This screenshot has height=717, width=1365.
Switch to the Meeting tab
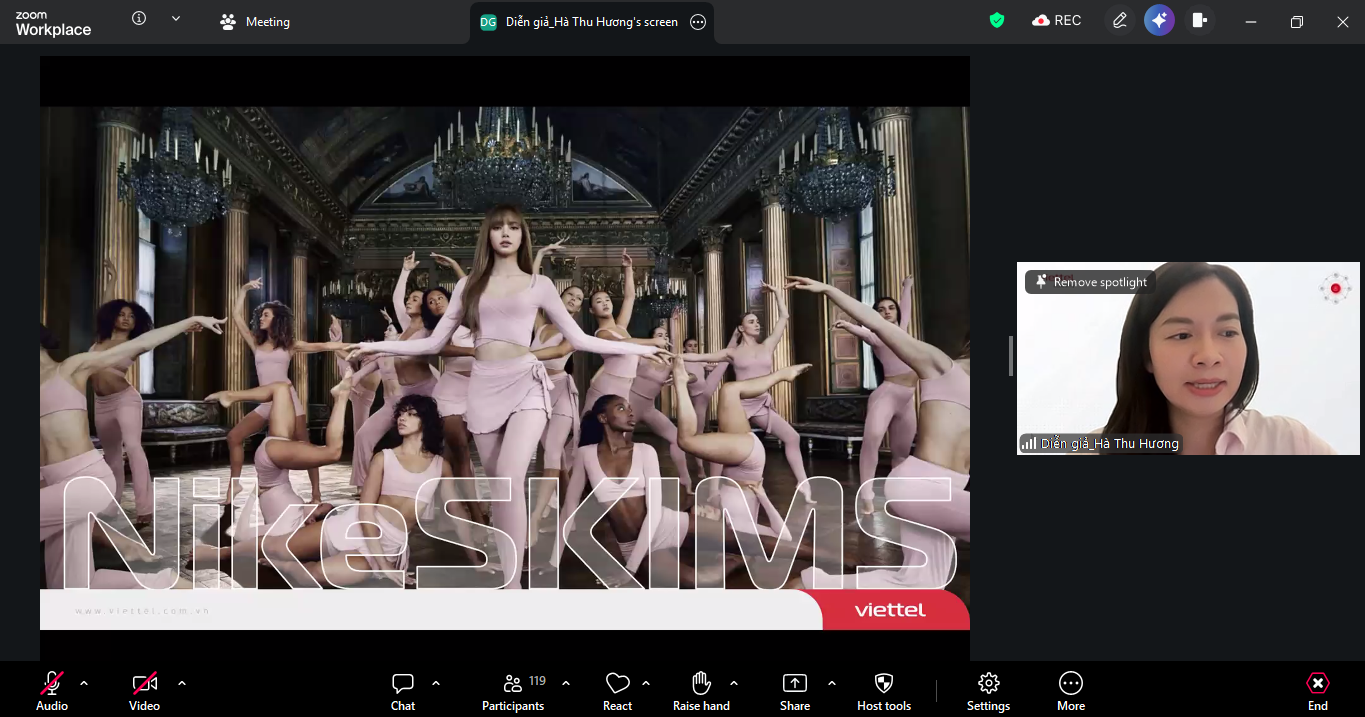pyautogui.click(x=255, y=22)
